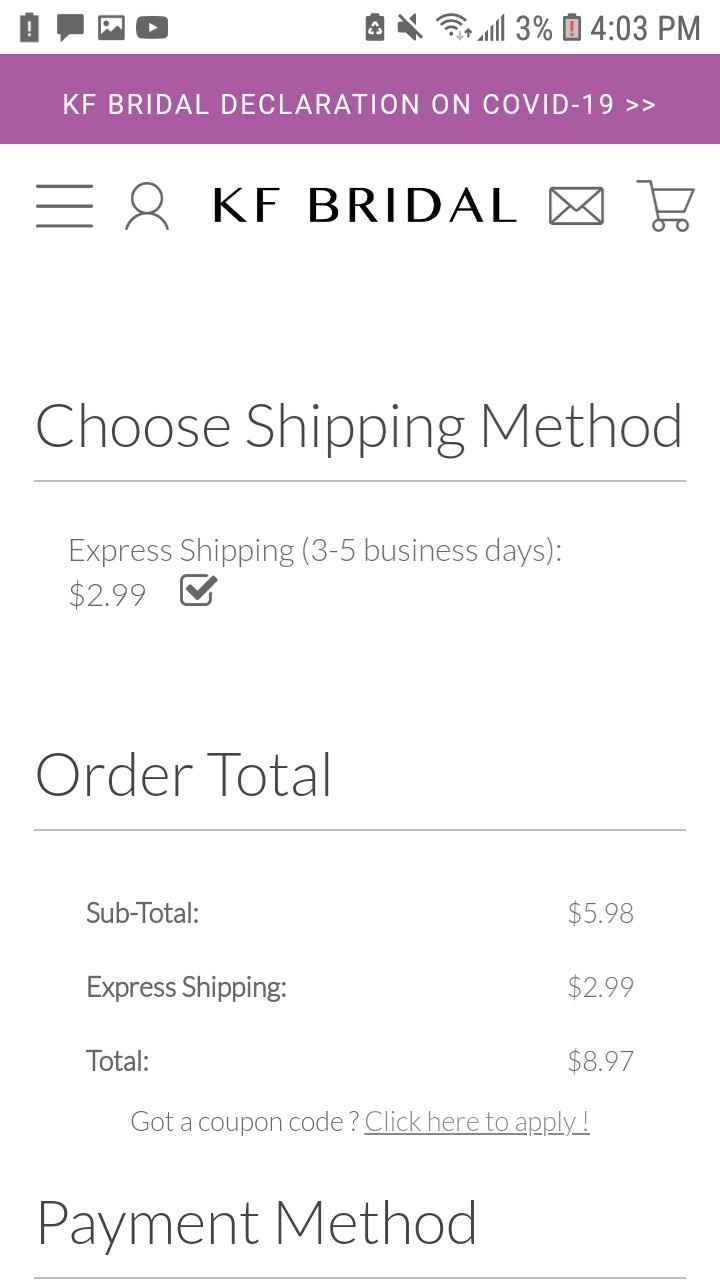This screenshot has width=720, height=1280.
Task: Open the shopping cart
Action: point(665,206)
